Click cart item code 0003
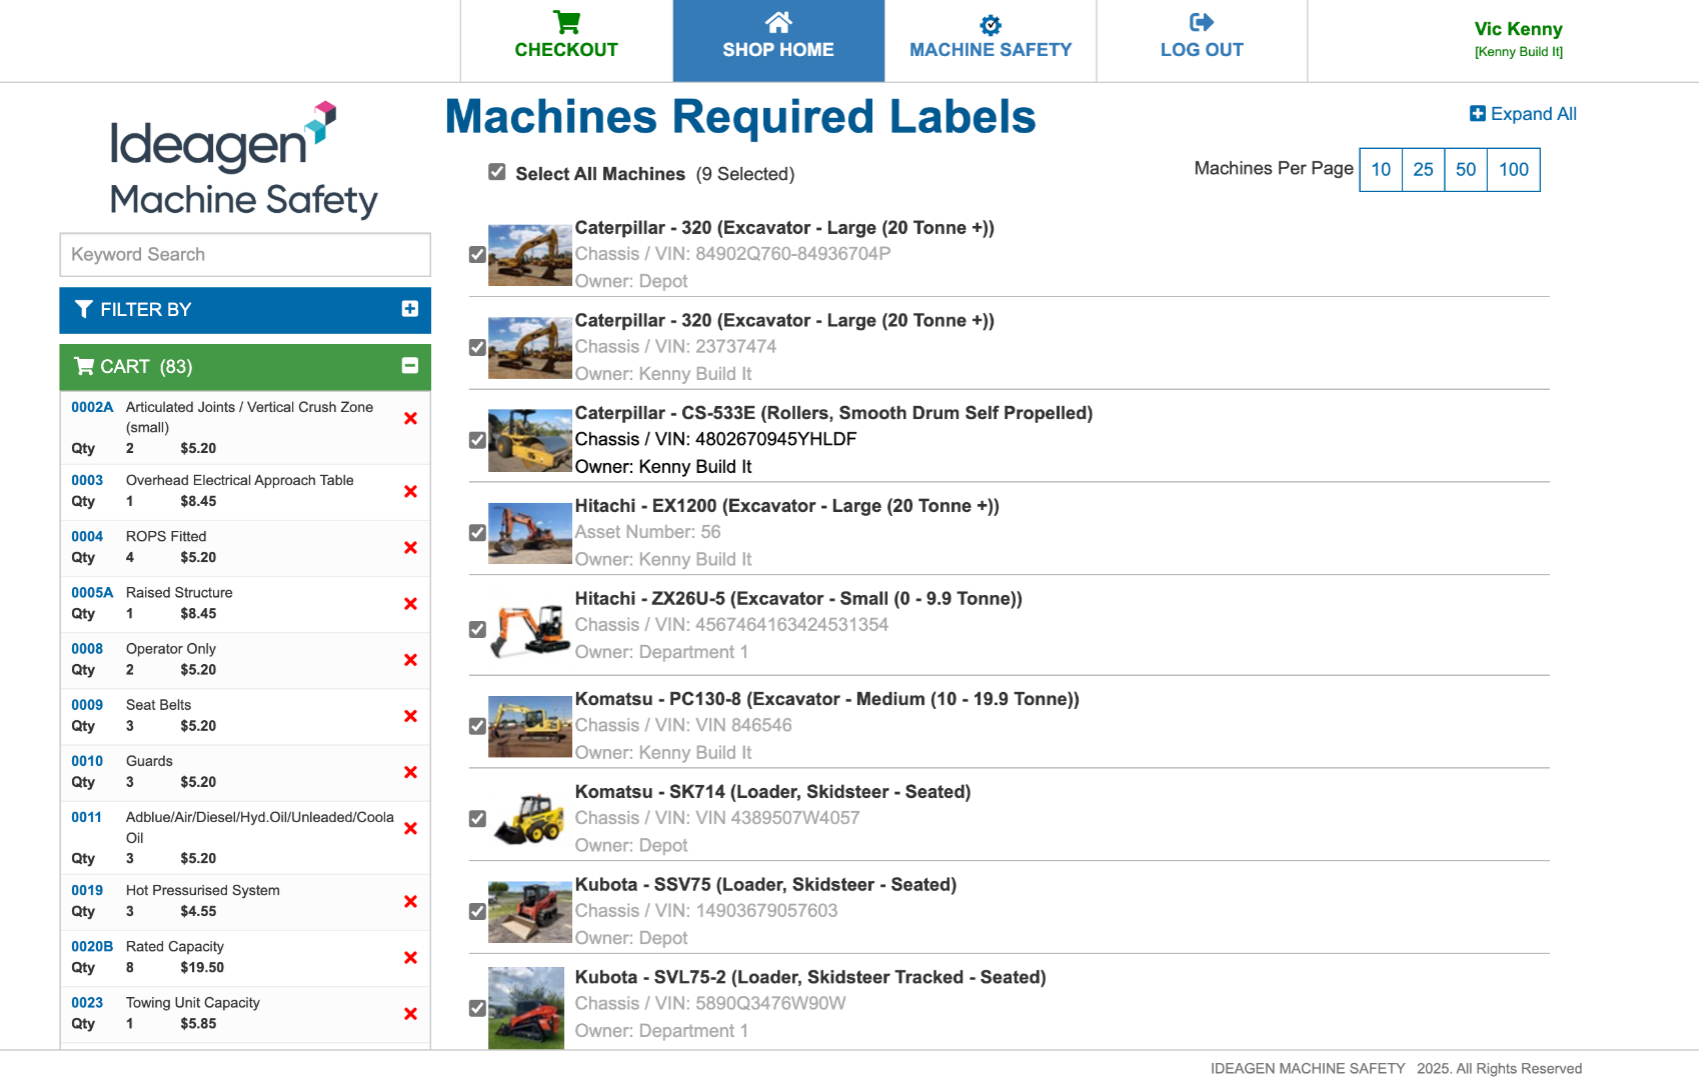Screen dimensions: 1699x1080 pos(87,480)
